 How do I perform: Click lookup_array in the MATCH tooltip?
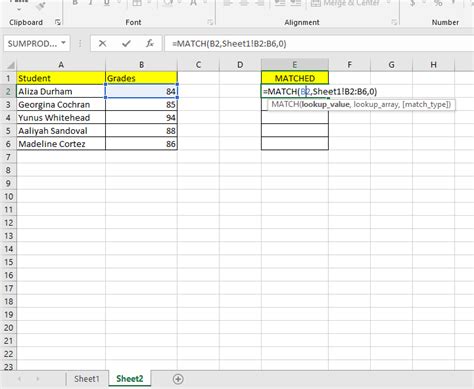[x=376, y=105]
